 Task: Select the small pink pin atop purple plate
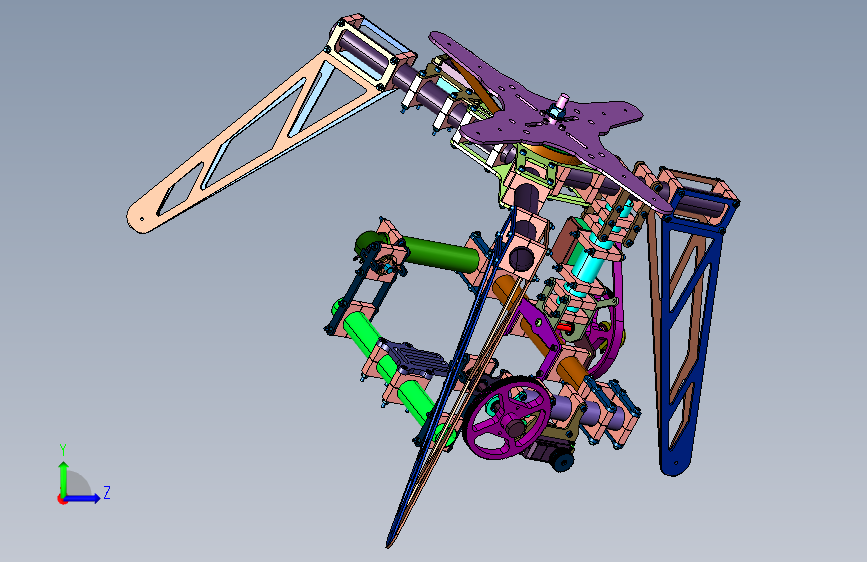pyautogui.click(x=563, y=101)
